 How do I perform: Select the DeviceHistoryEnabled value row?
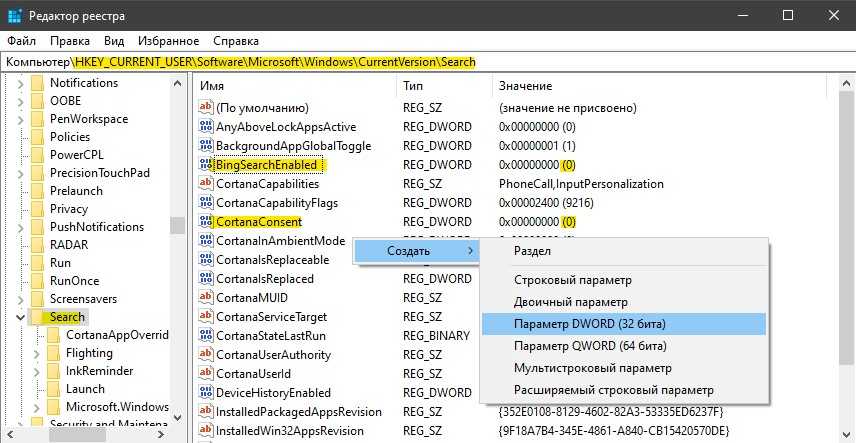coord(273,393)
